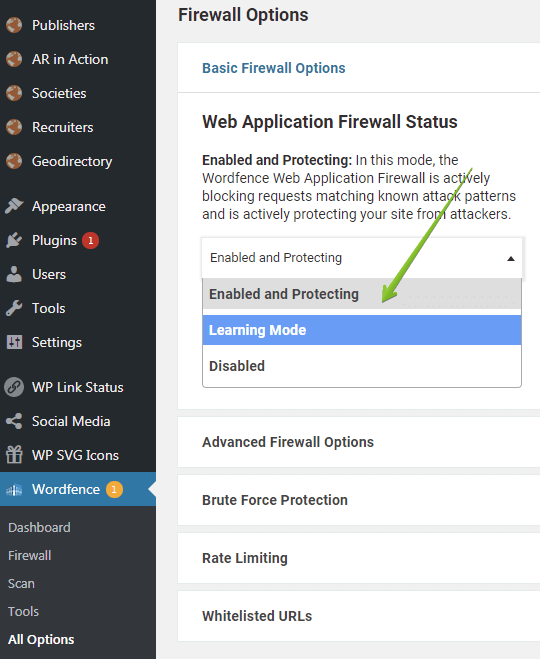Open Firewall submenu under Wordfence

(29, 556)
